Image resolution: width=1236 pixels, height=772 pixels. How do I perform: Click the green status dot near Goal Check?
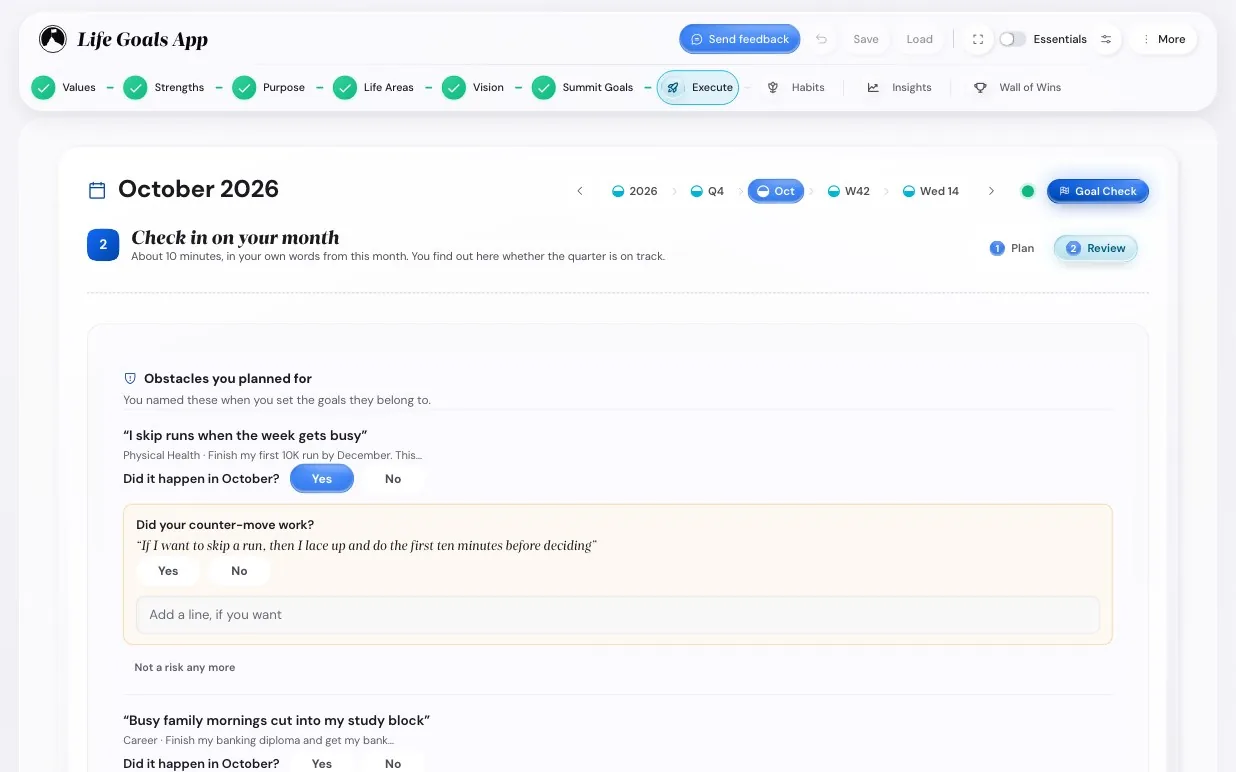tap(1027, 191)
